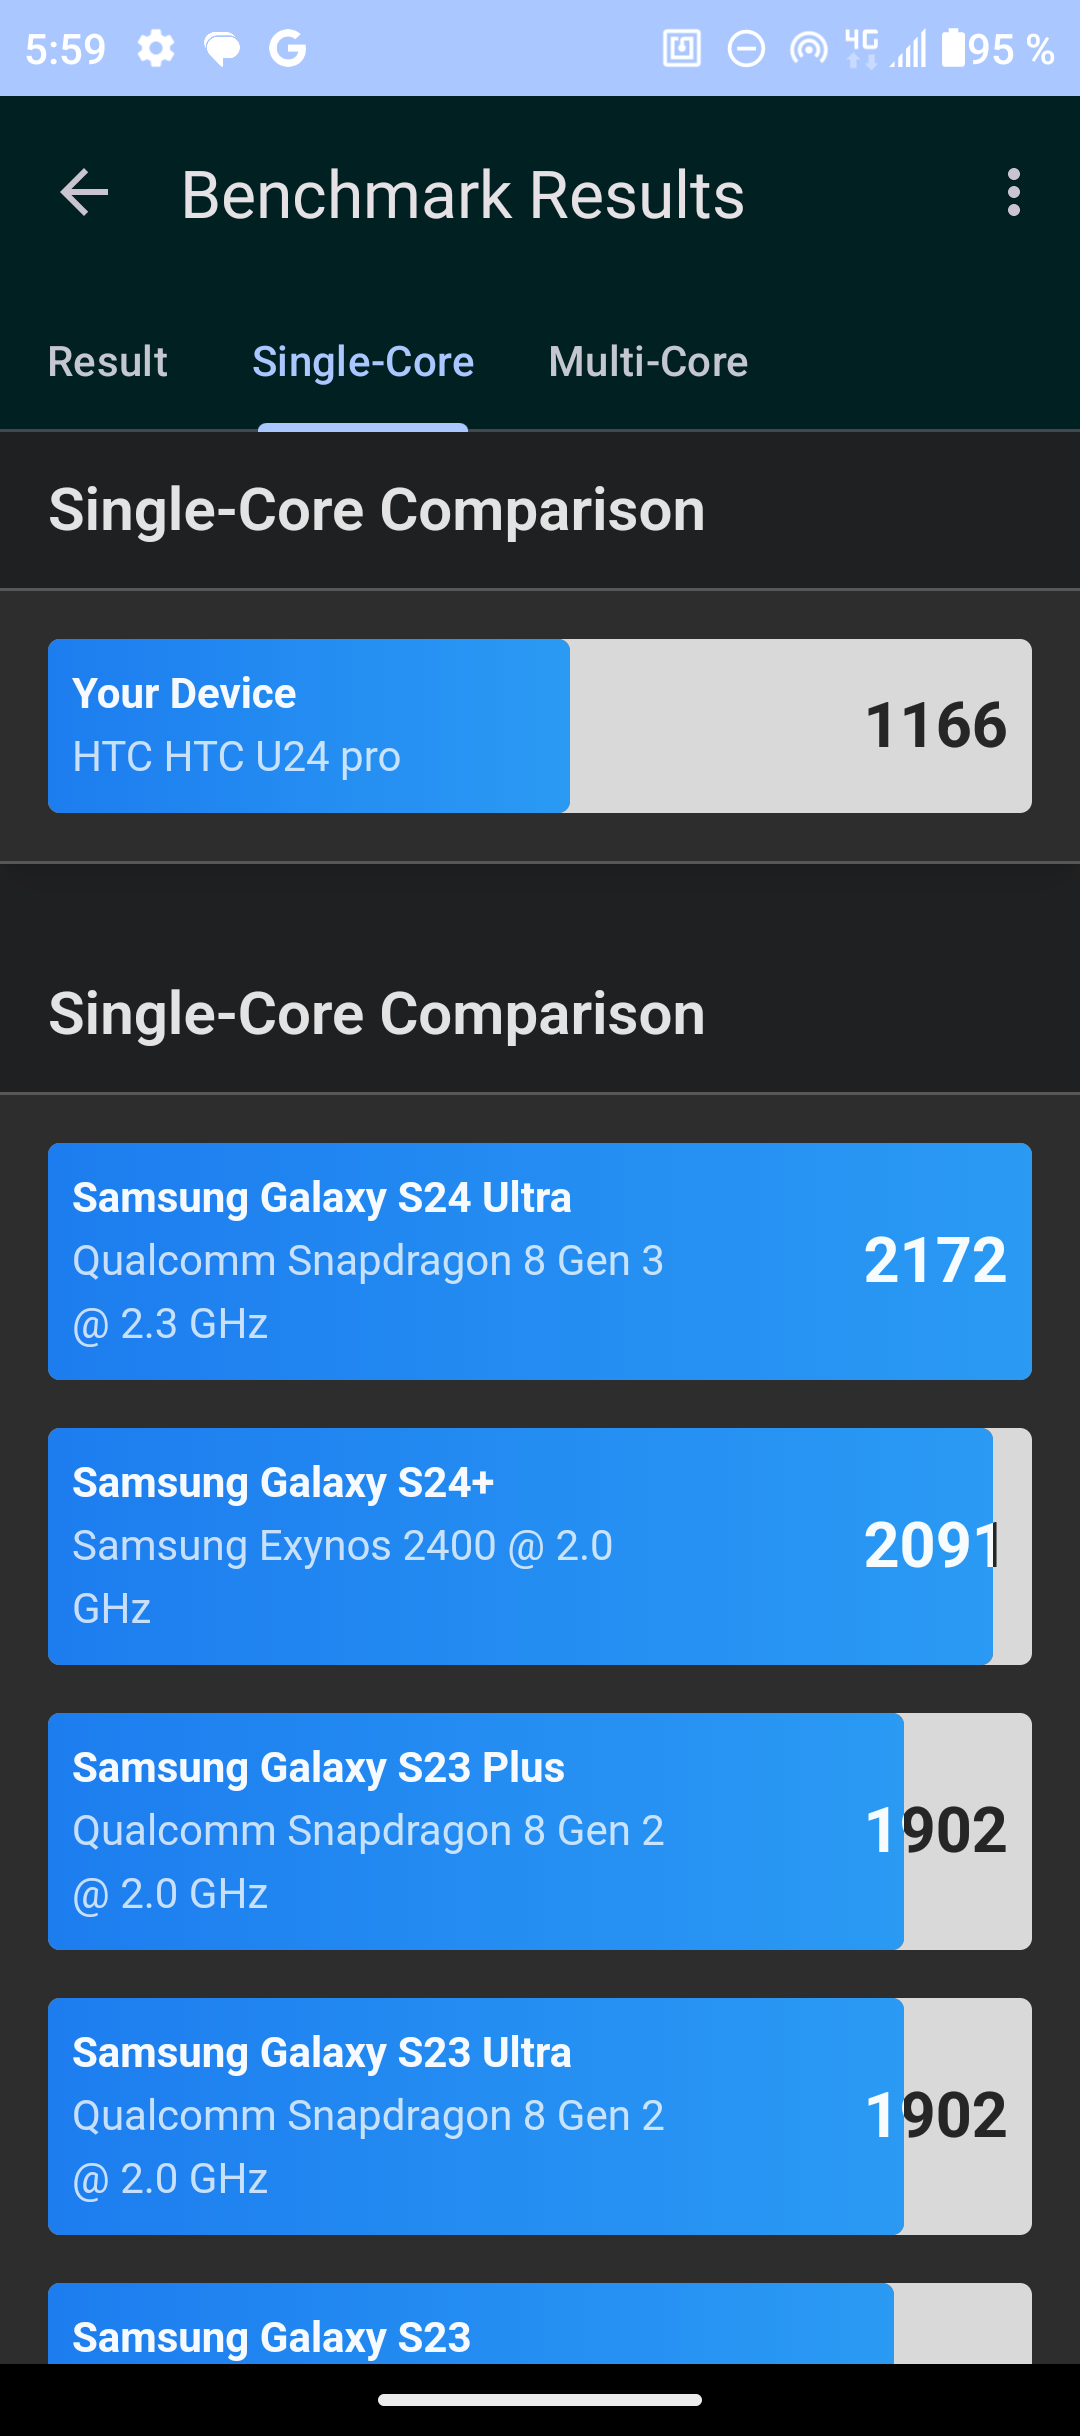Viewport: 1080px width, 2436px height.
Task: Select the Single-Core tab
Action: click(x=363, y=361)
